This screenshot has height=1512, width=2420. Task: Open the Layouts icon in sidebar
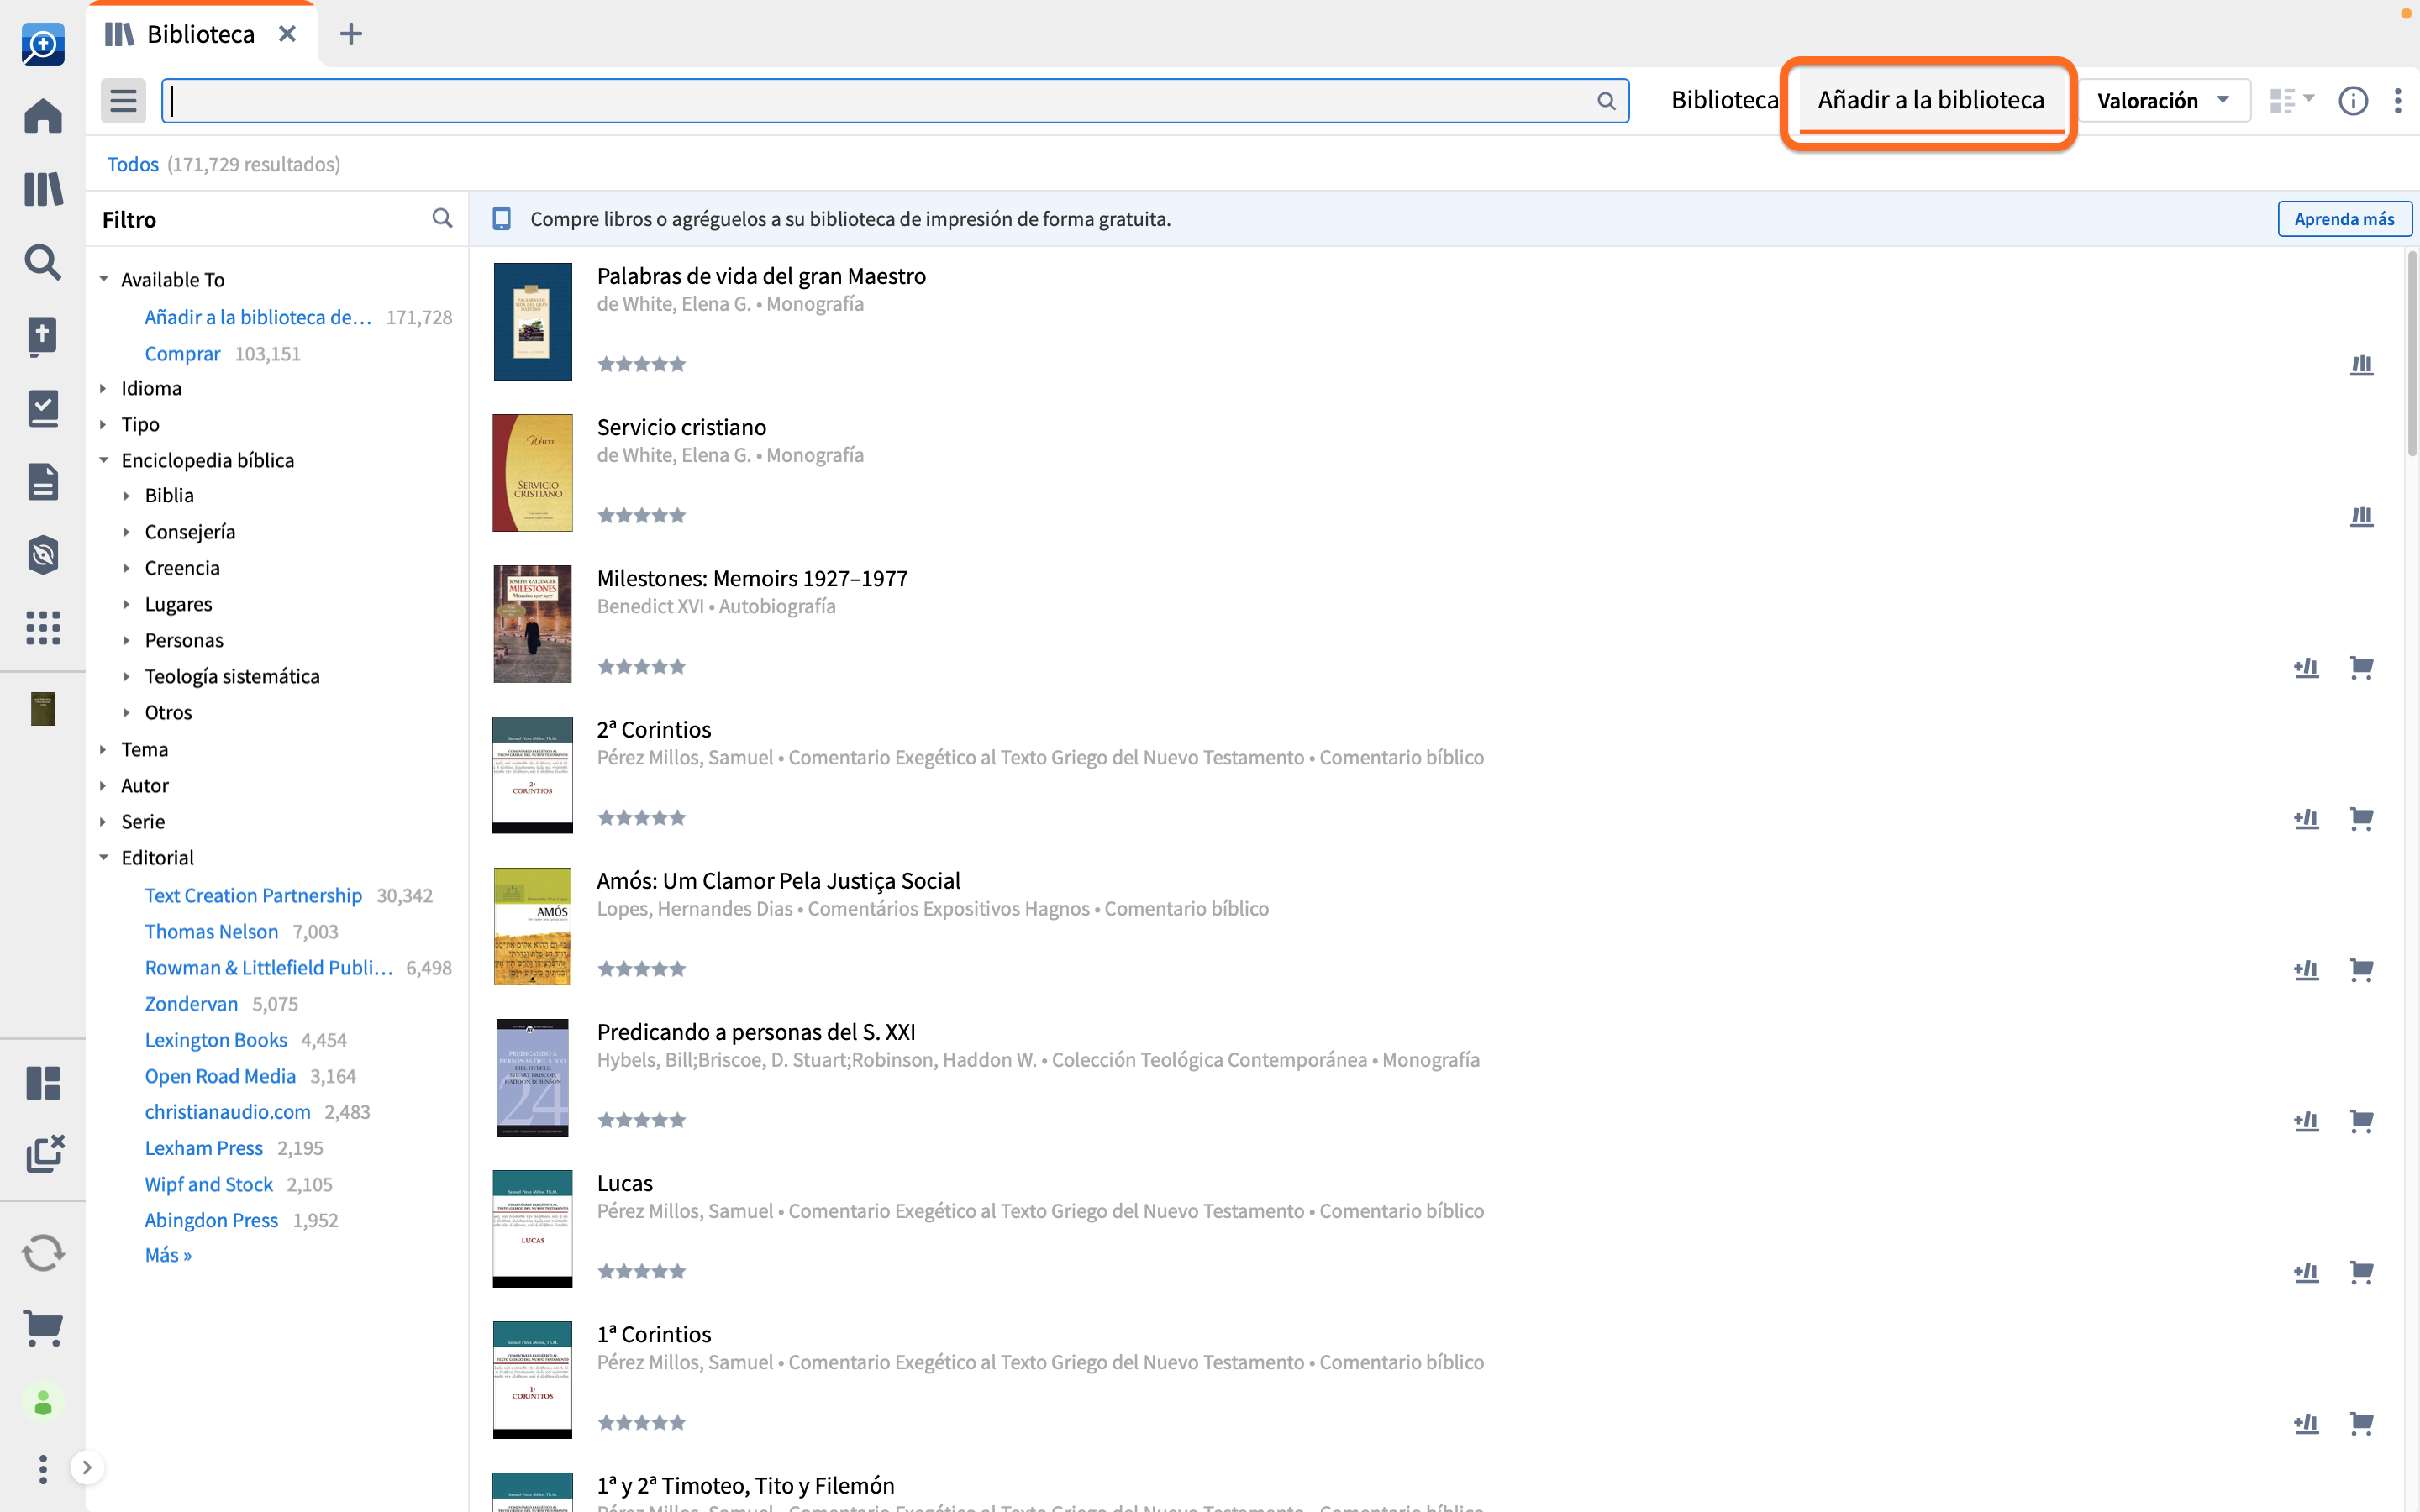point(43,1083)
